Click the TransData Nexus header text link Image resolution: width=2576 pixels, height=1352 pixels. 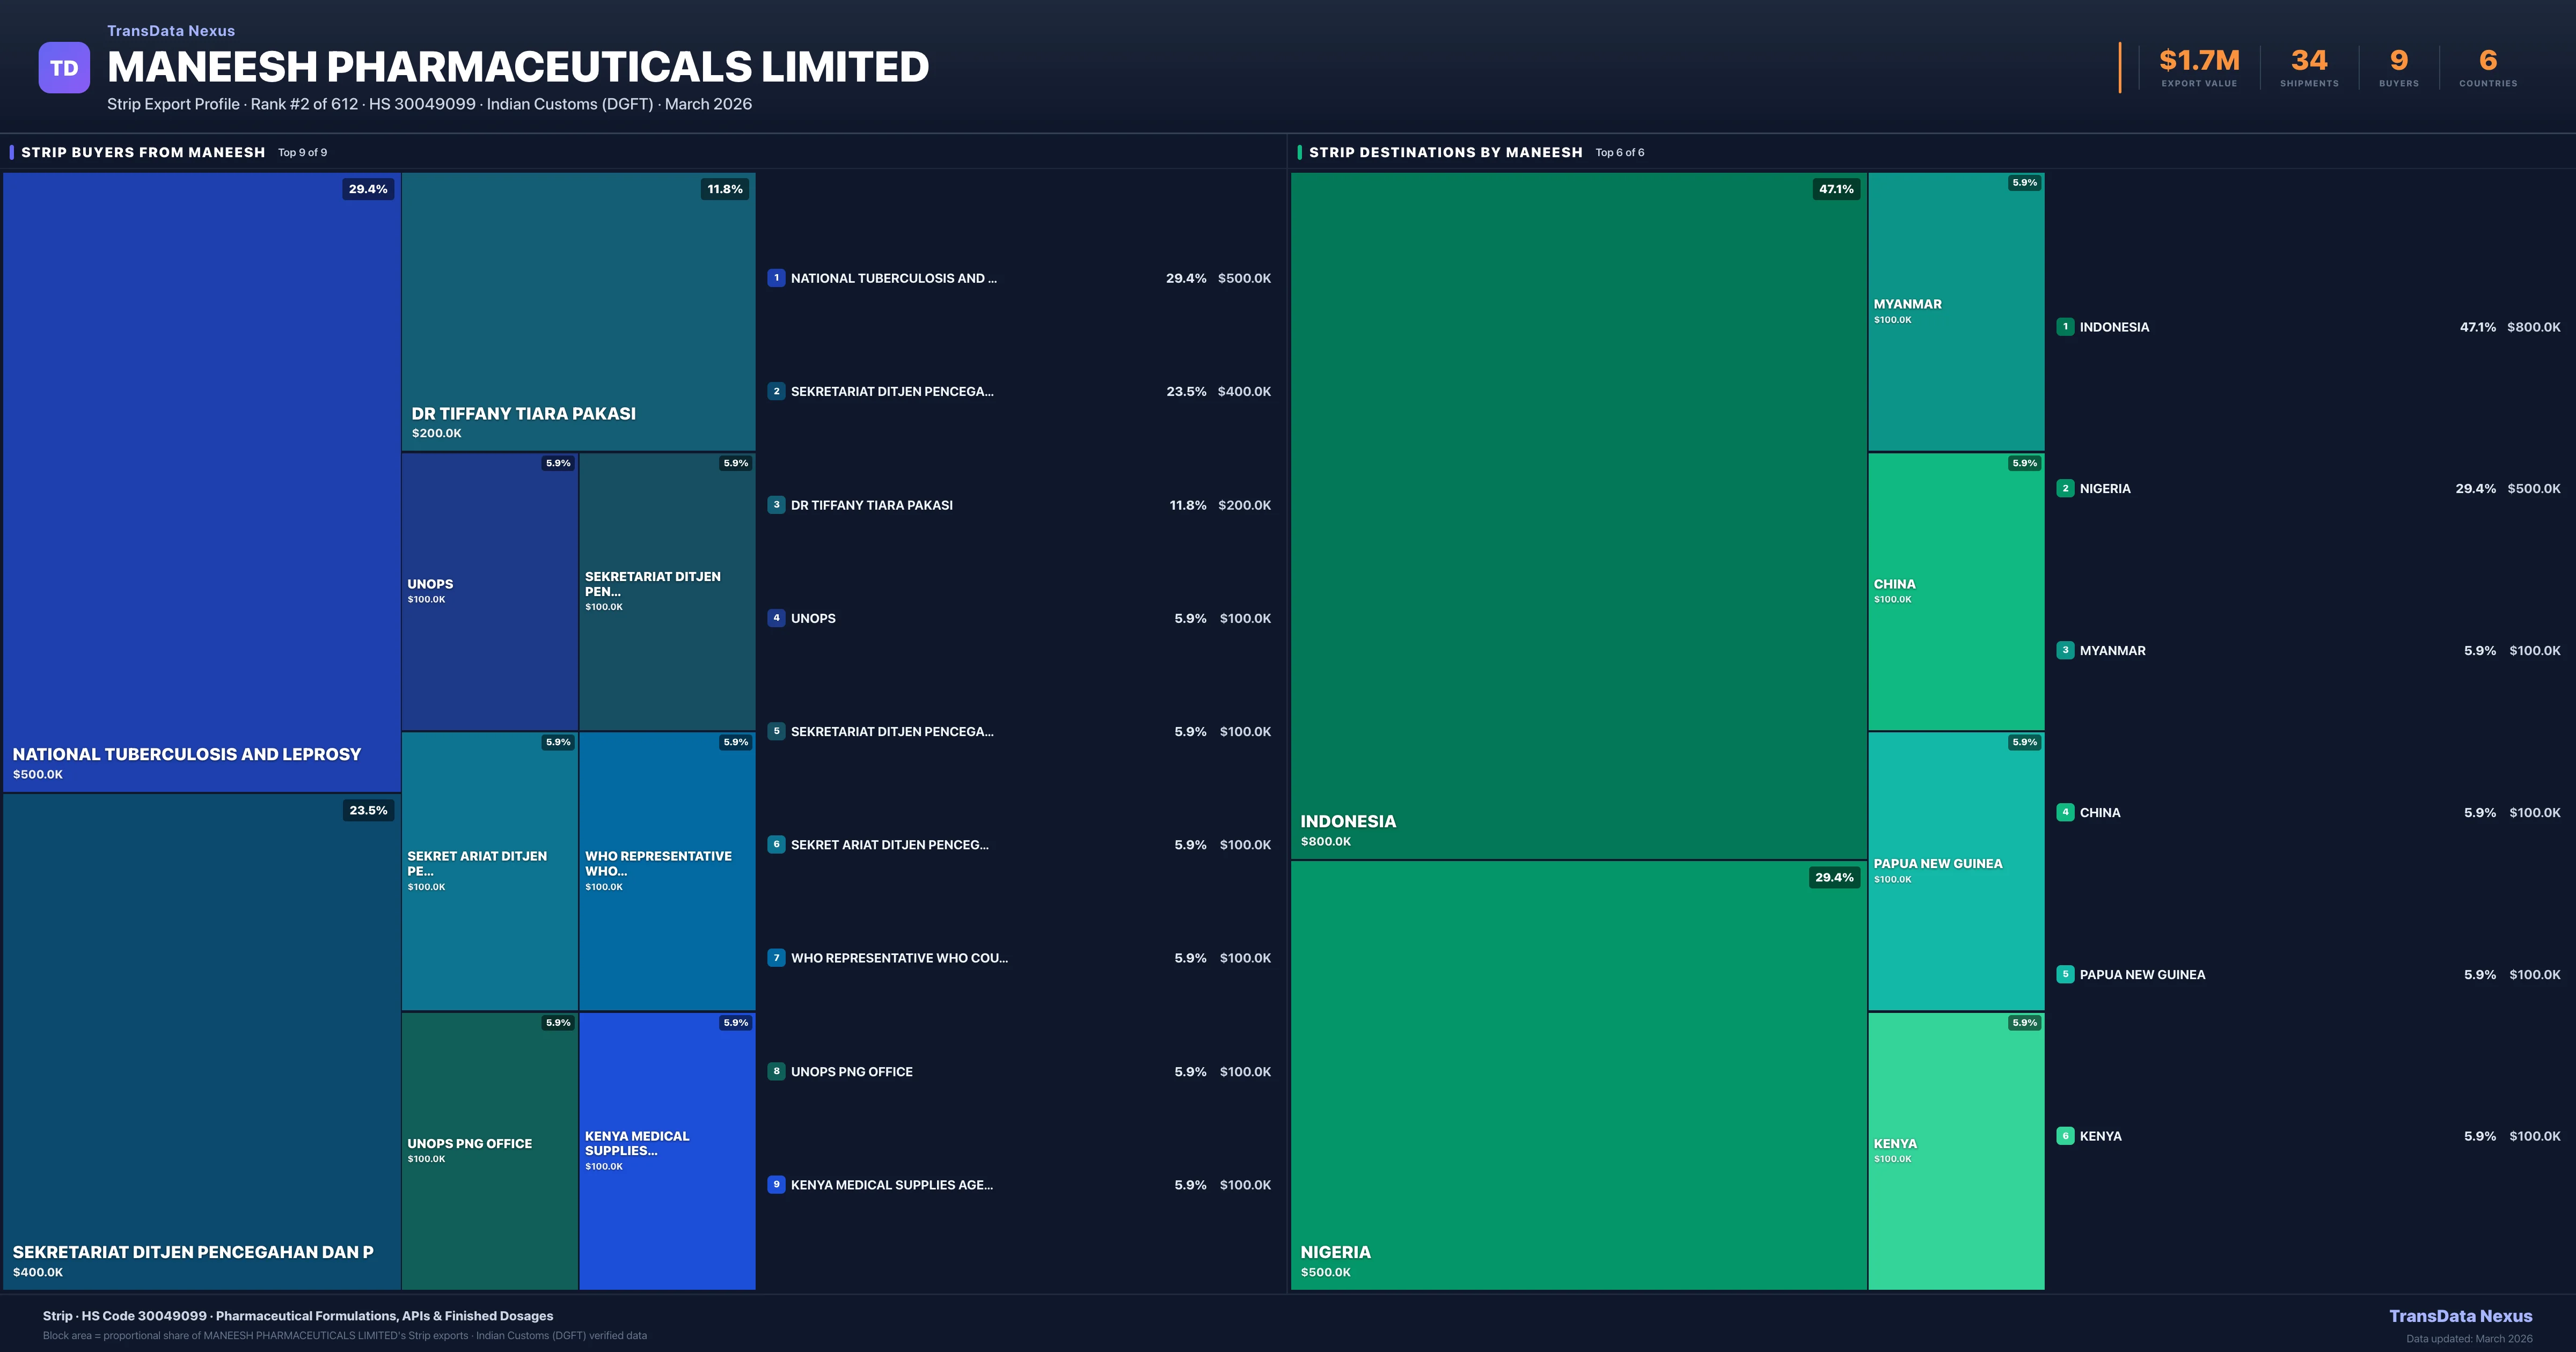(171, 31)
